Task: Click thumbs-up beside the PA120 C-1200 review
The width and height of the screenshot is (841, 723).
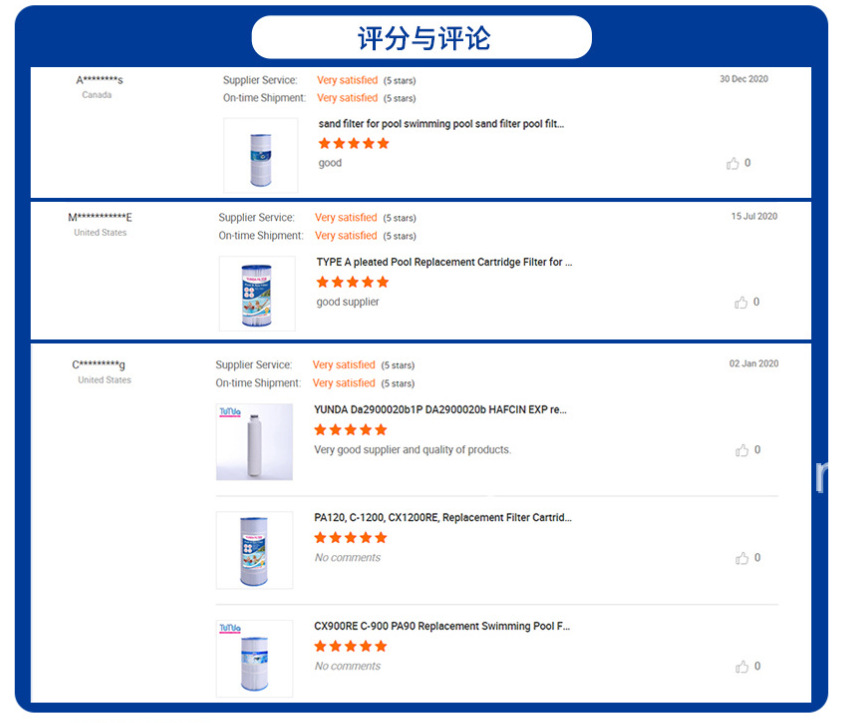Action: tap(742, 558)
